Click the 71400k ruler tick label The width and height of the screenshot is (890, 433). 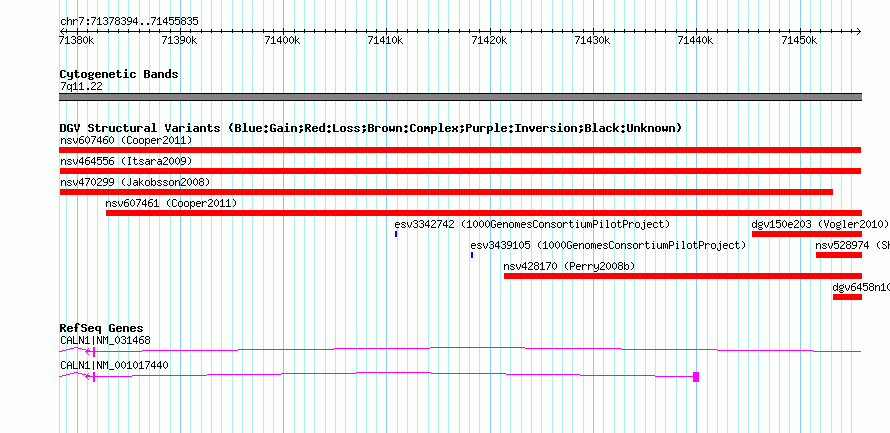click(x=283, y=40)
